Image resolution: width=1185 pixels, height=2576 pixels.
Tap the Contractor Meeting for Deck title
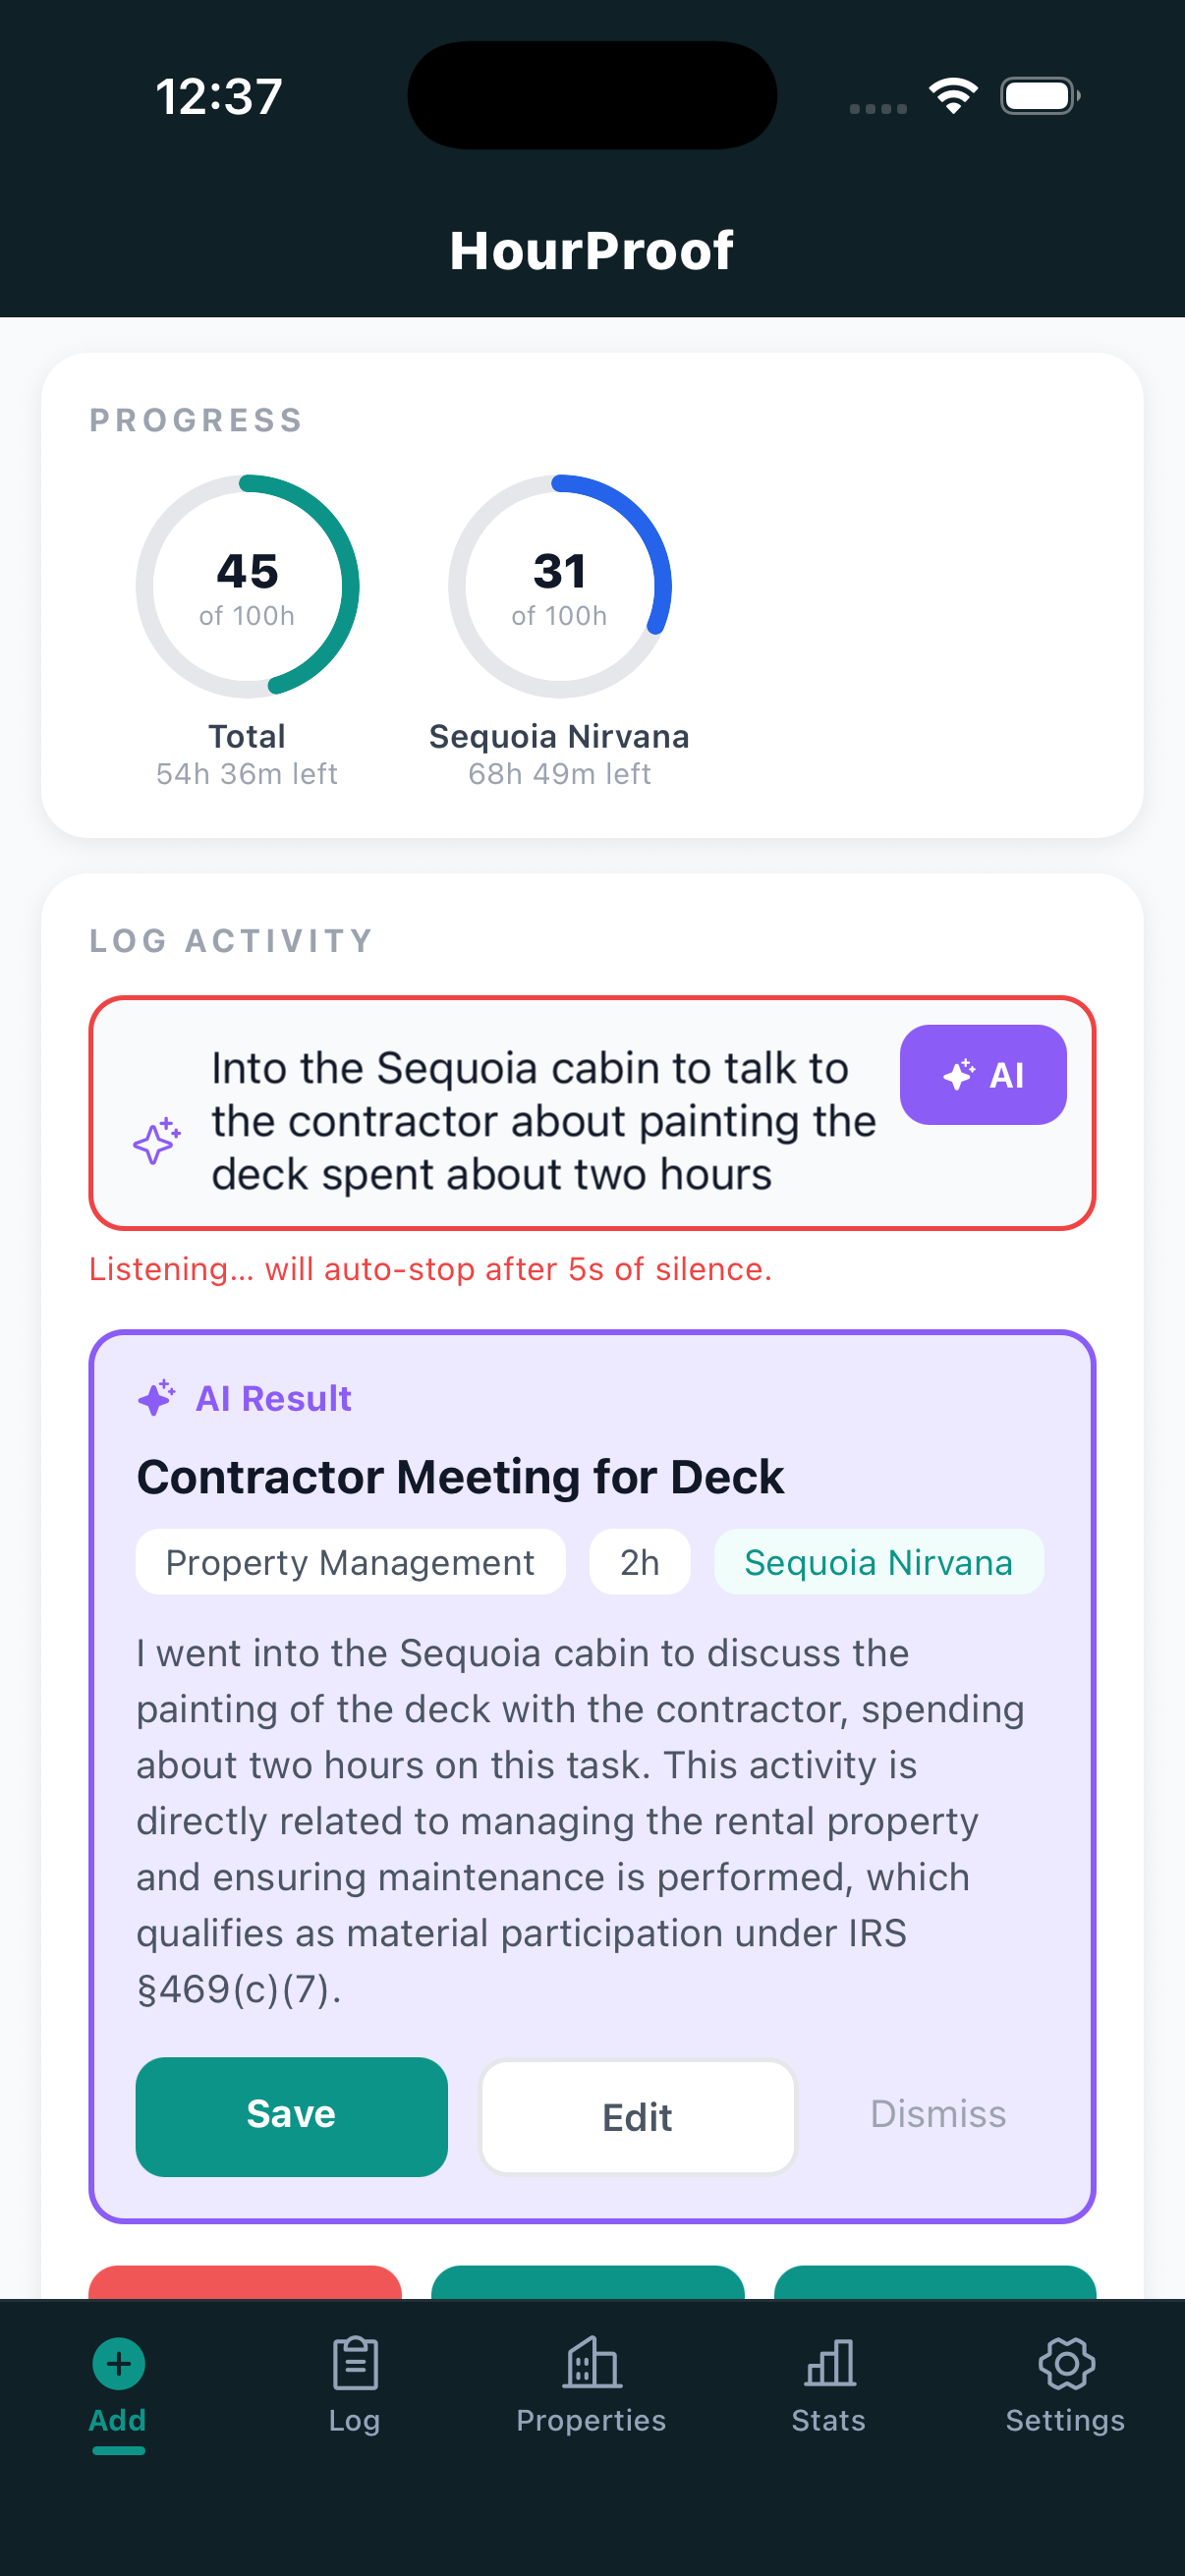(460, 1477)
